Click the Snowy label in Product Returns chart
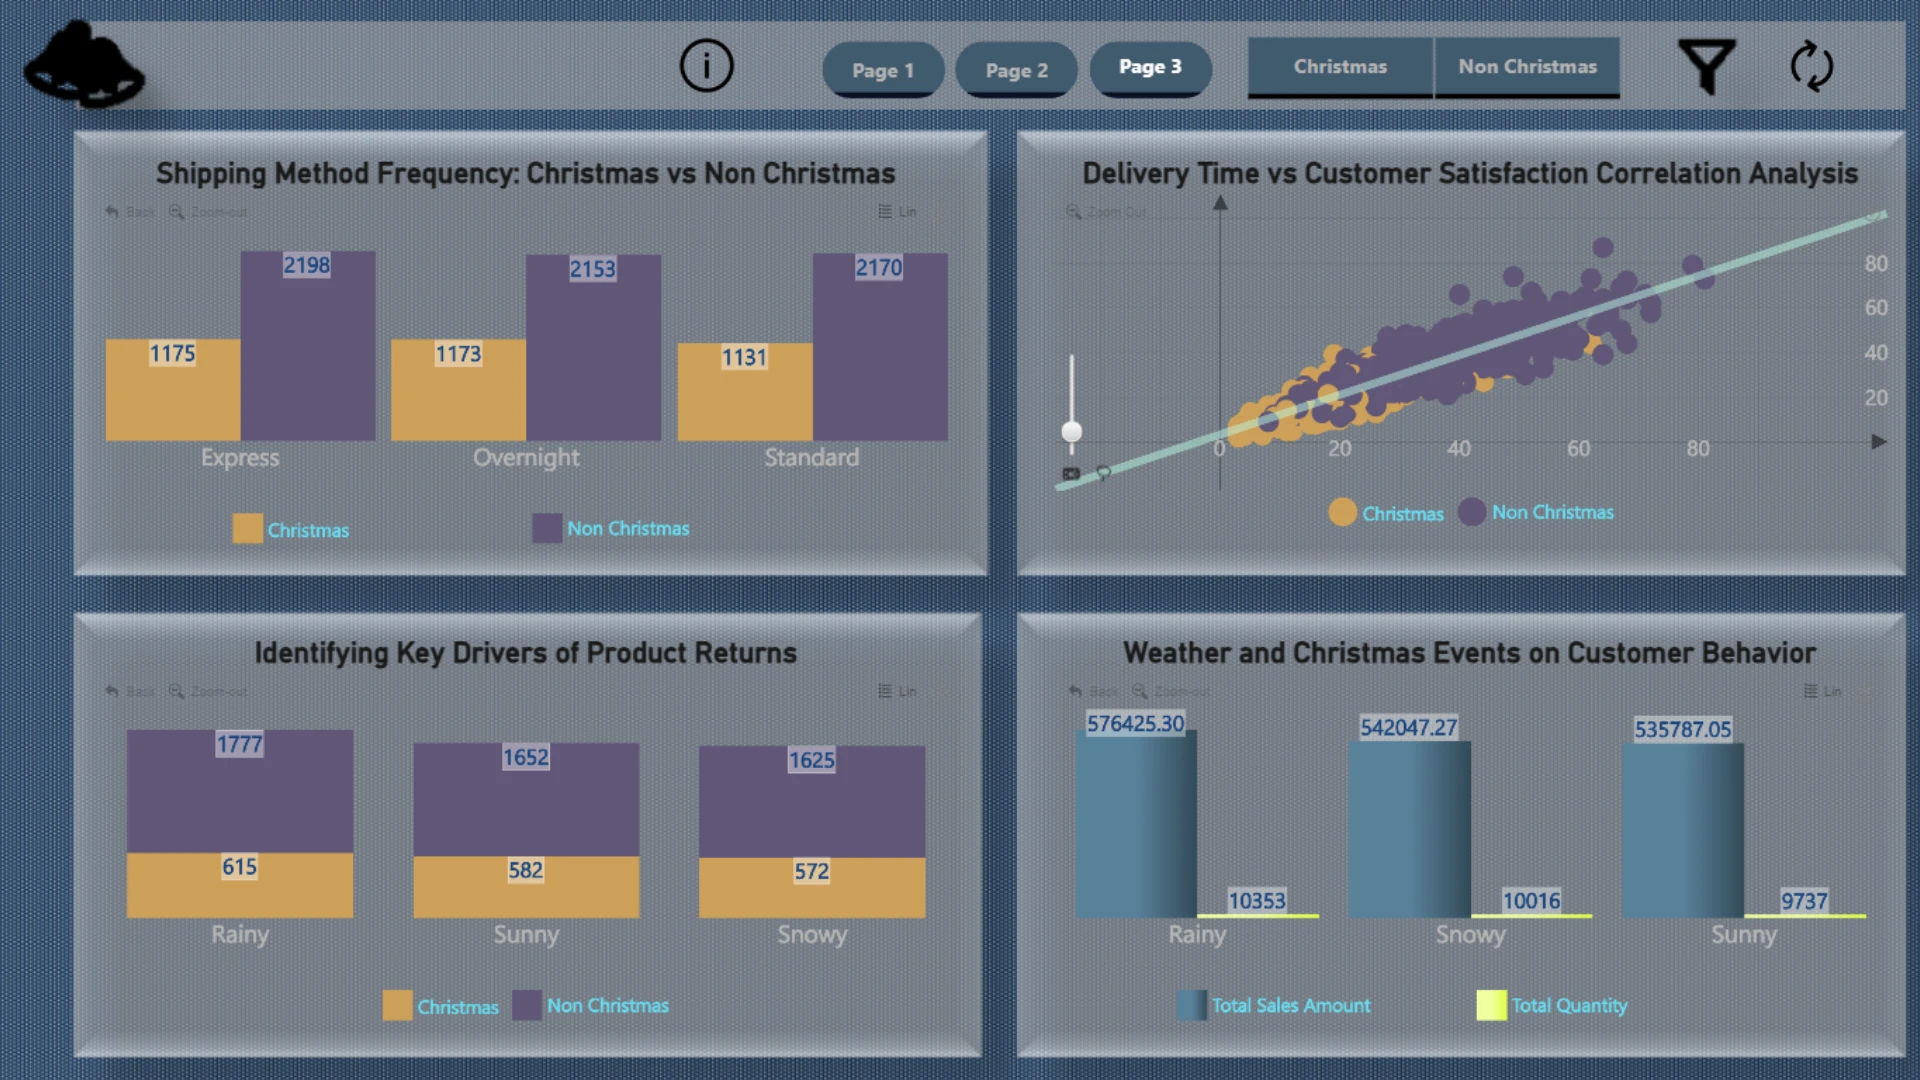 (x=812, y=935)
